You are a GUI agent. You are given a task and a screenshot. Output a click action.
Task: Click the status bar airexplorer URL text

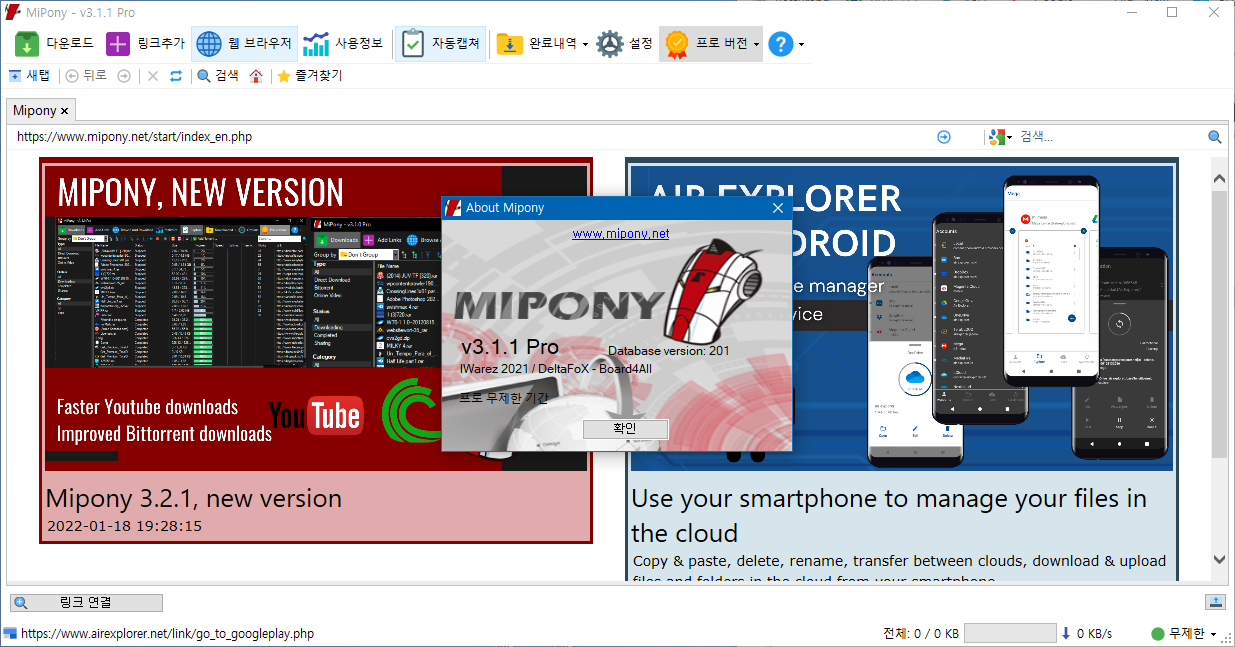(167, 633)
